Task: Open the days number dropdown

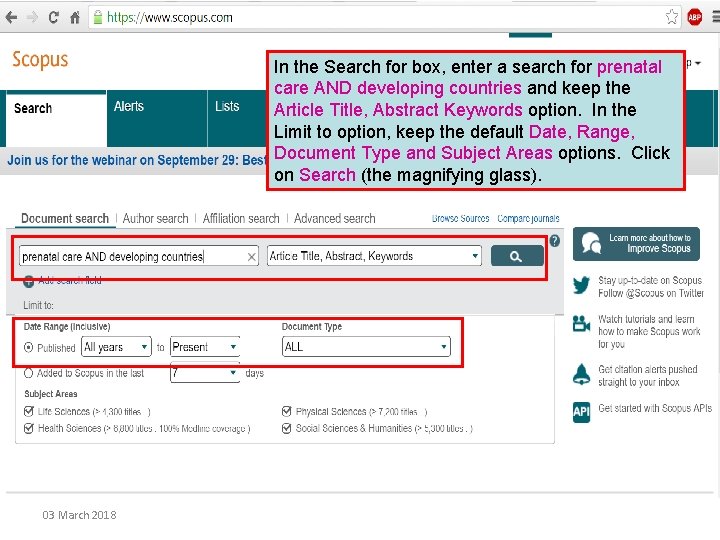Action: point(205,373)
